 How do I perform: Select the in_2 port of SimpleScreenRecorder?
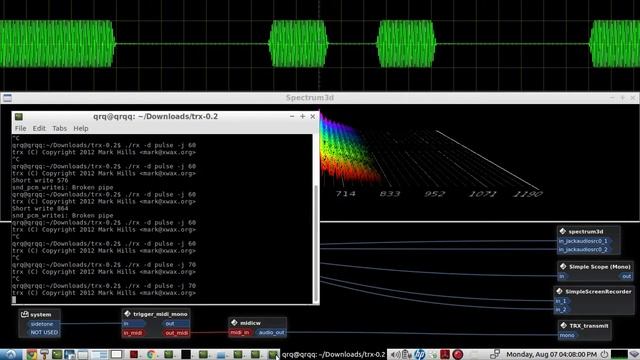[562, 309]
